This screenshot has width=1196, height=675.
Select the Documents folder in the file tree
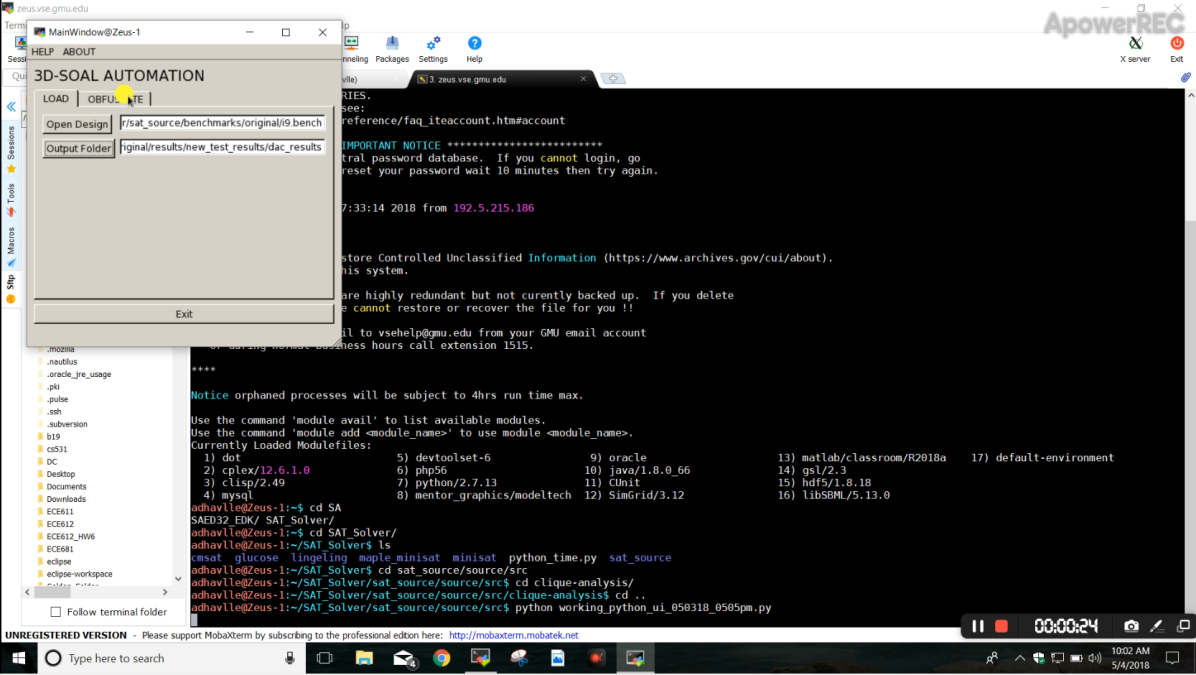tap(66, 487)
